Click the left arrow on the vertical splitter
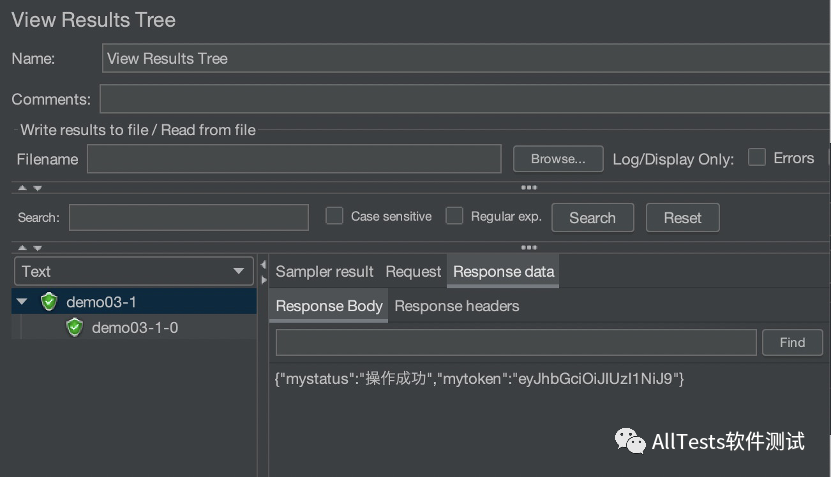Screen dimensions: 832x478 click(263, 264)
